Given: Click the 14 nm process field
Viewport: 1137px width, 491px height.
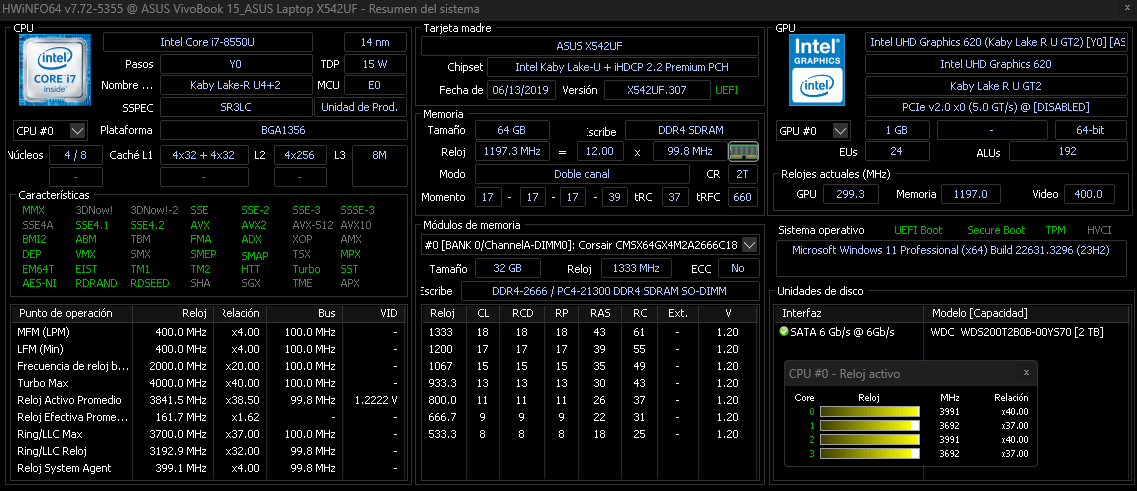Looking at the screenshot, I should (x=375, y=42).
